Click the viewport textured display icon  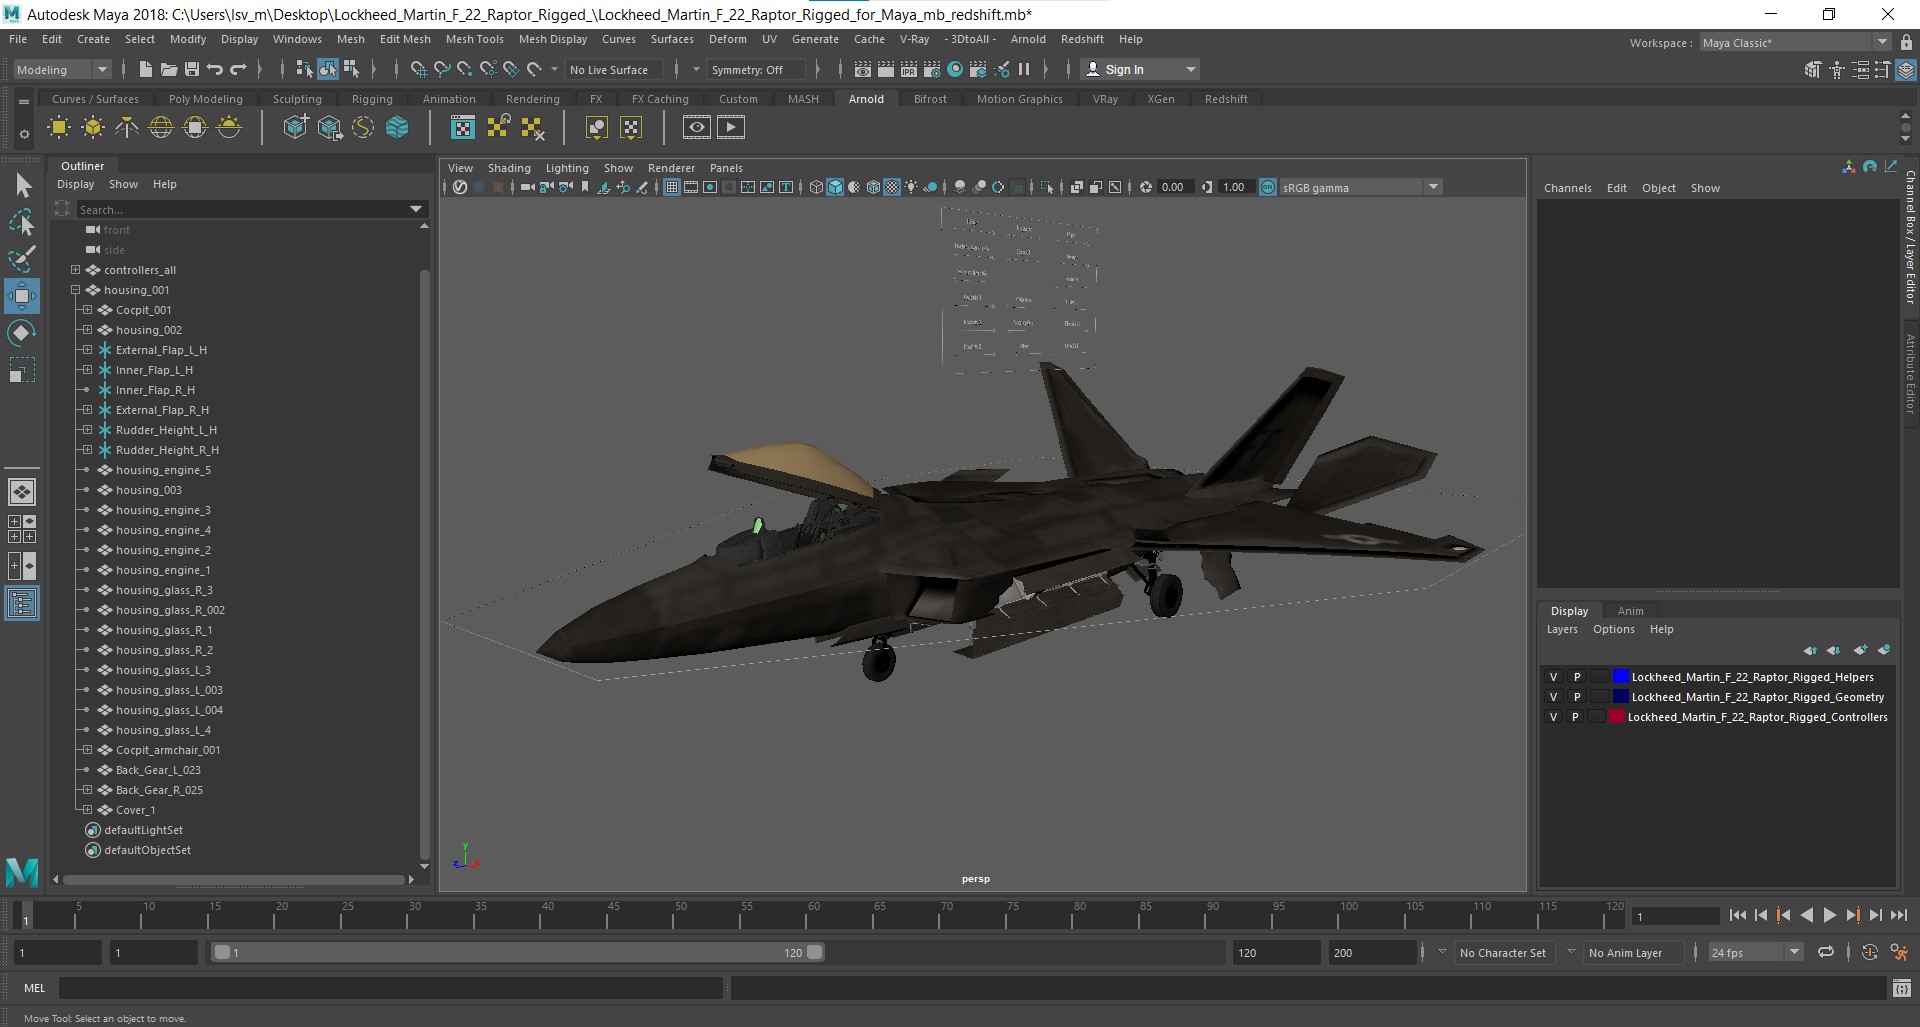coord(892,187)
